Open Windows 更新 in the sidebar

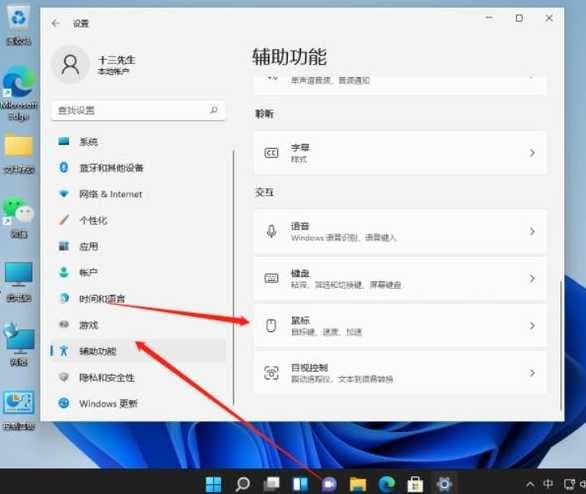point(138,404)
